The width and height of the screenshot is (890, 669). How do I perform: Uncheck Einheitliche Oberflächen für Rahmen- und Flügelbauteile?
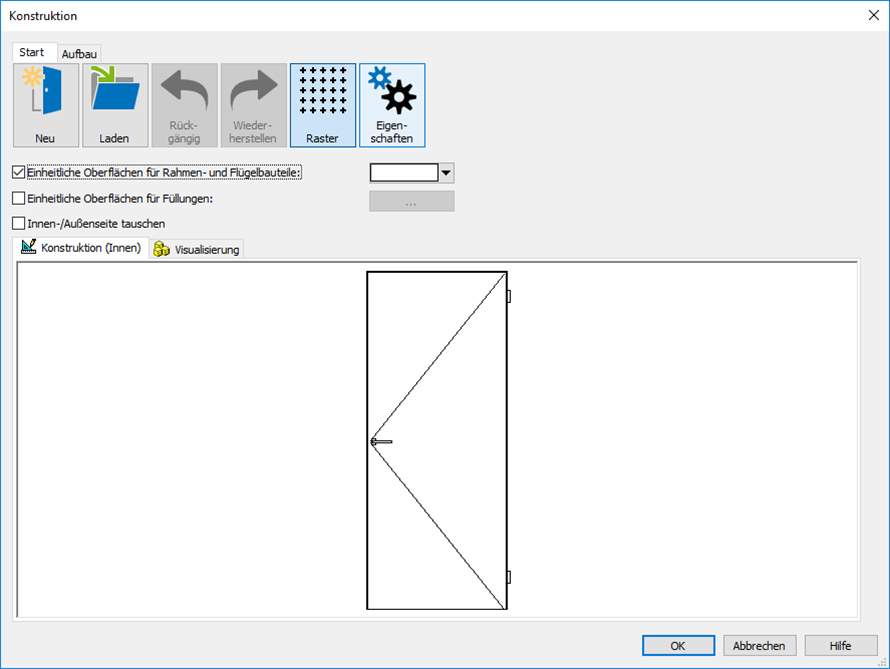[19, 172]
